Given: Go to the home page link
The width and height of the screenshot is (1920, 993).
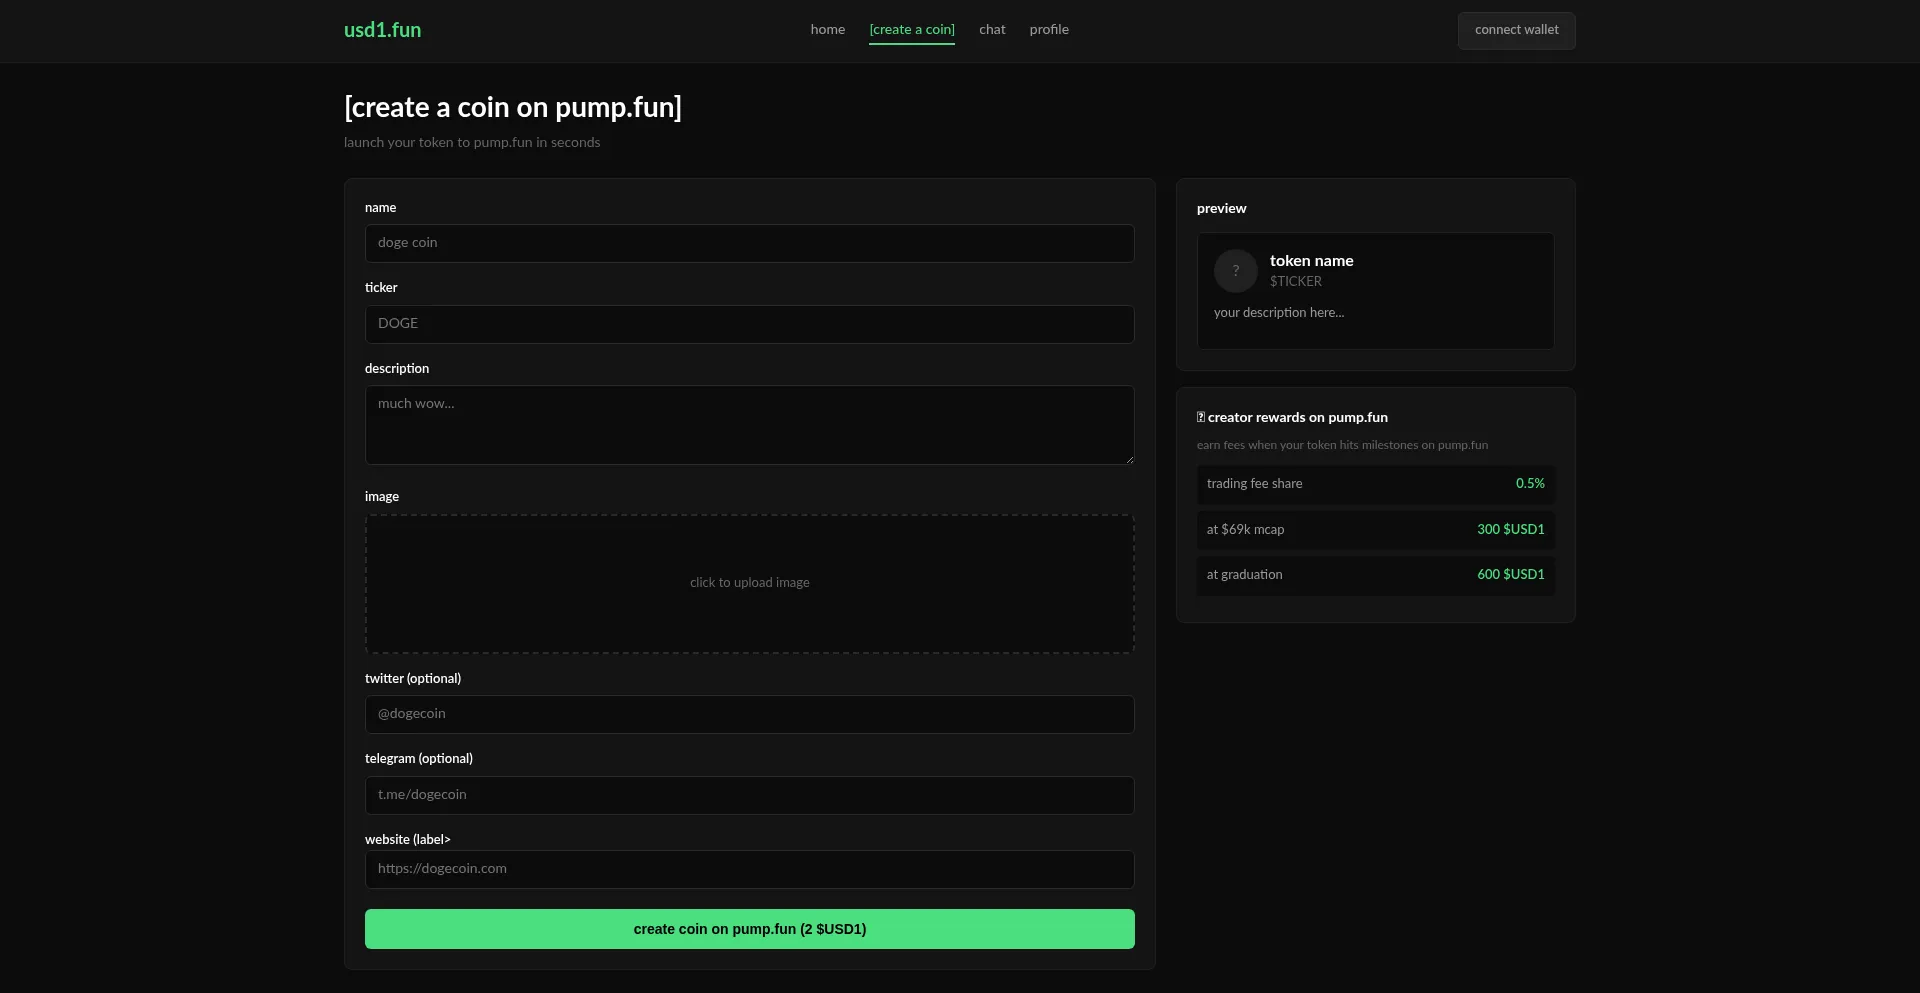Looking at the screenshot, I should 827,30.
